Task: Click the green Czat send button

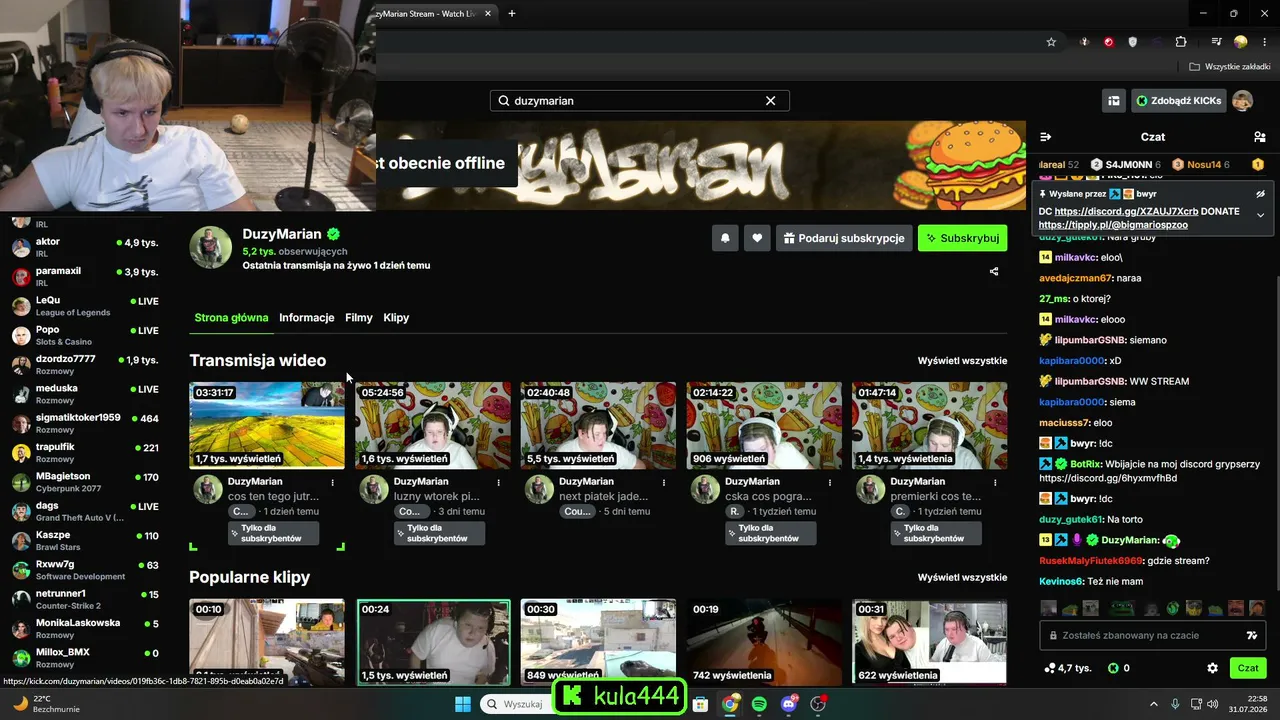Action: pyautogui.click(x=1248, y=668)
